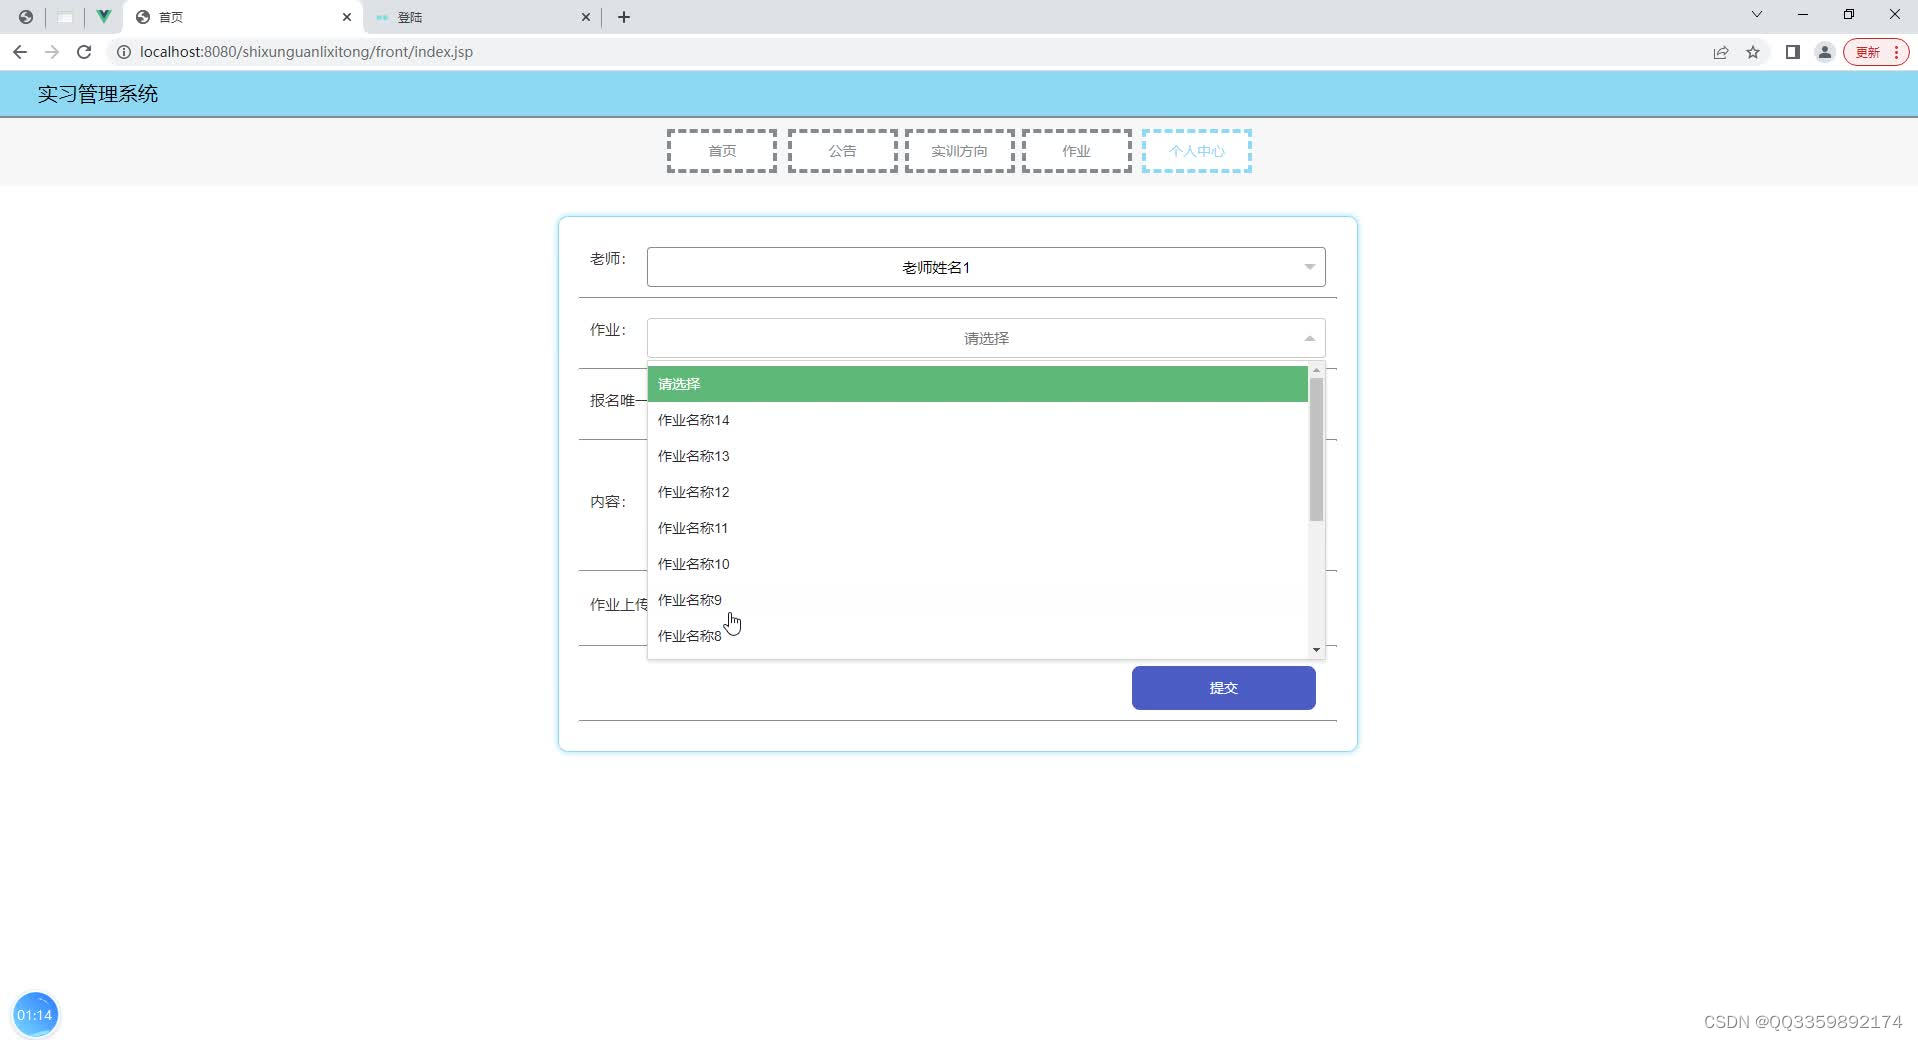Click the dropdown list scrollbar thumb
The width and height of the screenshot is (1918, 1040).
click(1316, 449)
